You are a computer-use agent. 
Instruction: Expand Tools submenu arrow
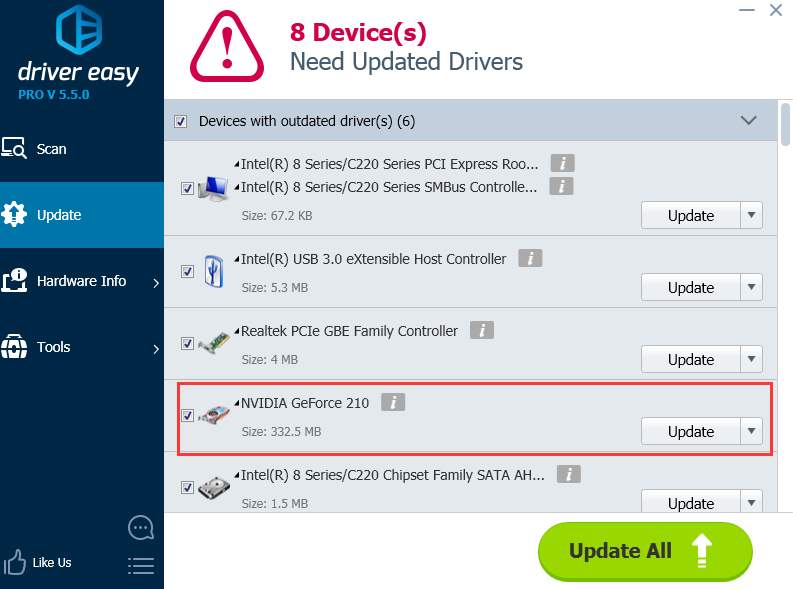[156, 349]
